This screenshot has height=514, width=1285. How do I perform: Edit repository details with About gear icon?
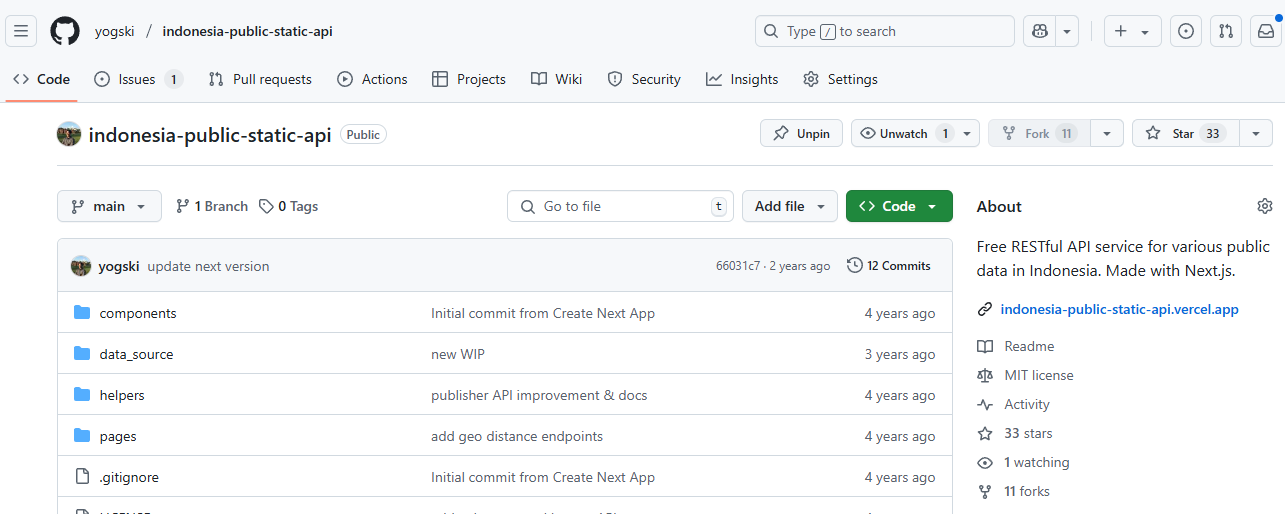[1265, 206]
